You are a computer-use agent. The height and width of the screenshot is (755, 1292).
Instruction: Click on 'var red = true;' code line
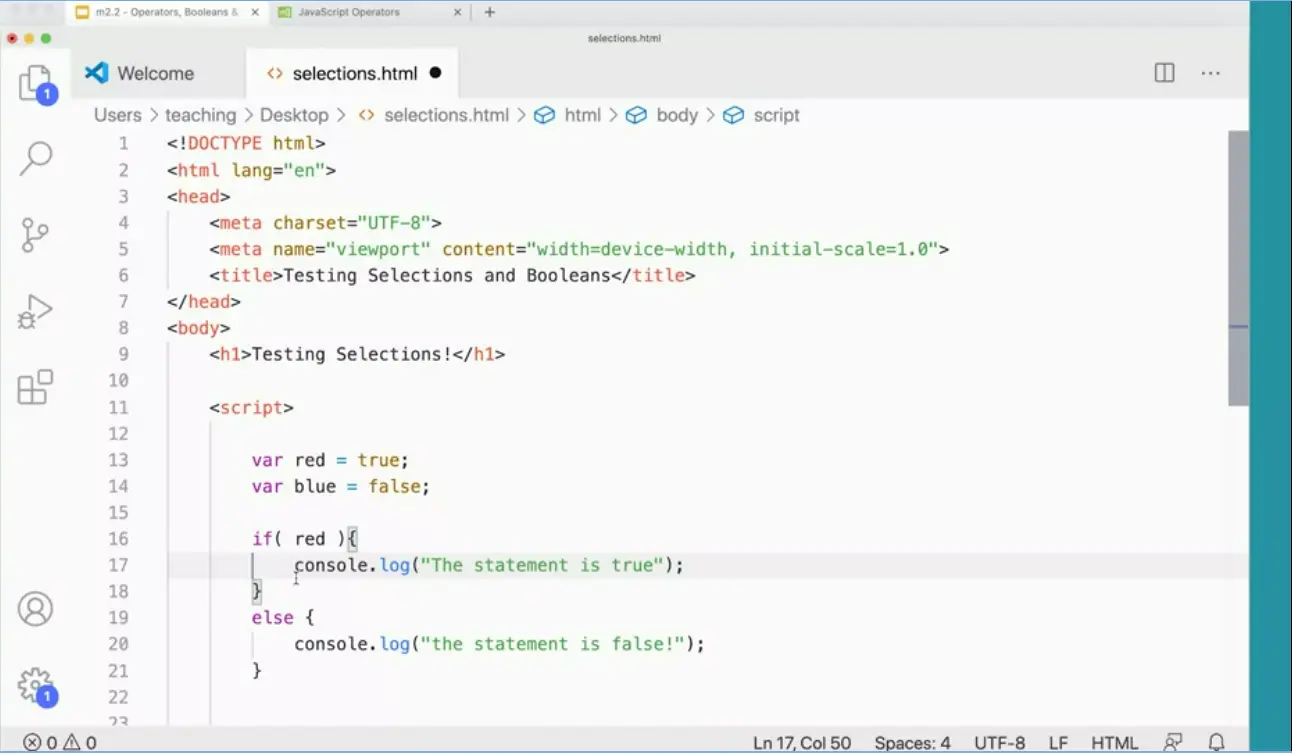pos(330,460)
